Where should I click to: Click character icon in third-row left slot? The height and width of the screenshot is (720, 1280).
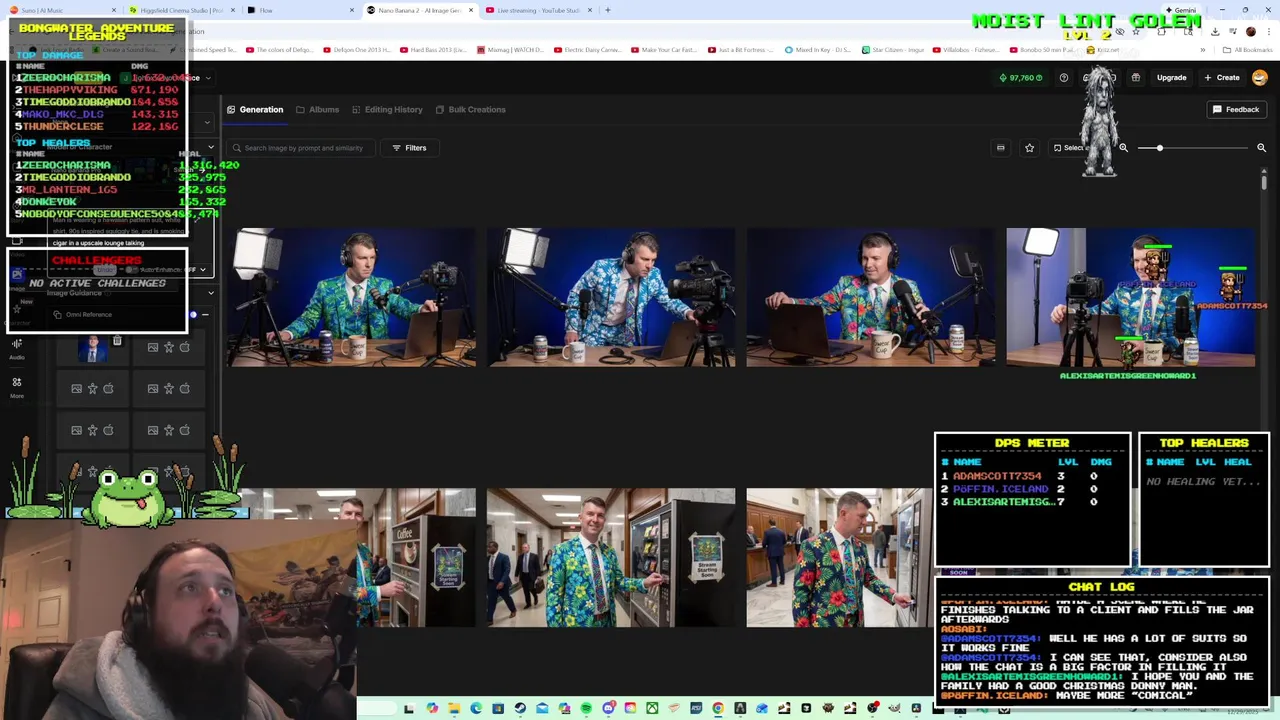(92, 430)
